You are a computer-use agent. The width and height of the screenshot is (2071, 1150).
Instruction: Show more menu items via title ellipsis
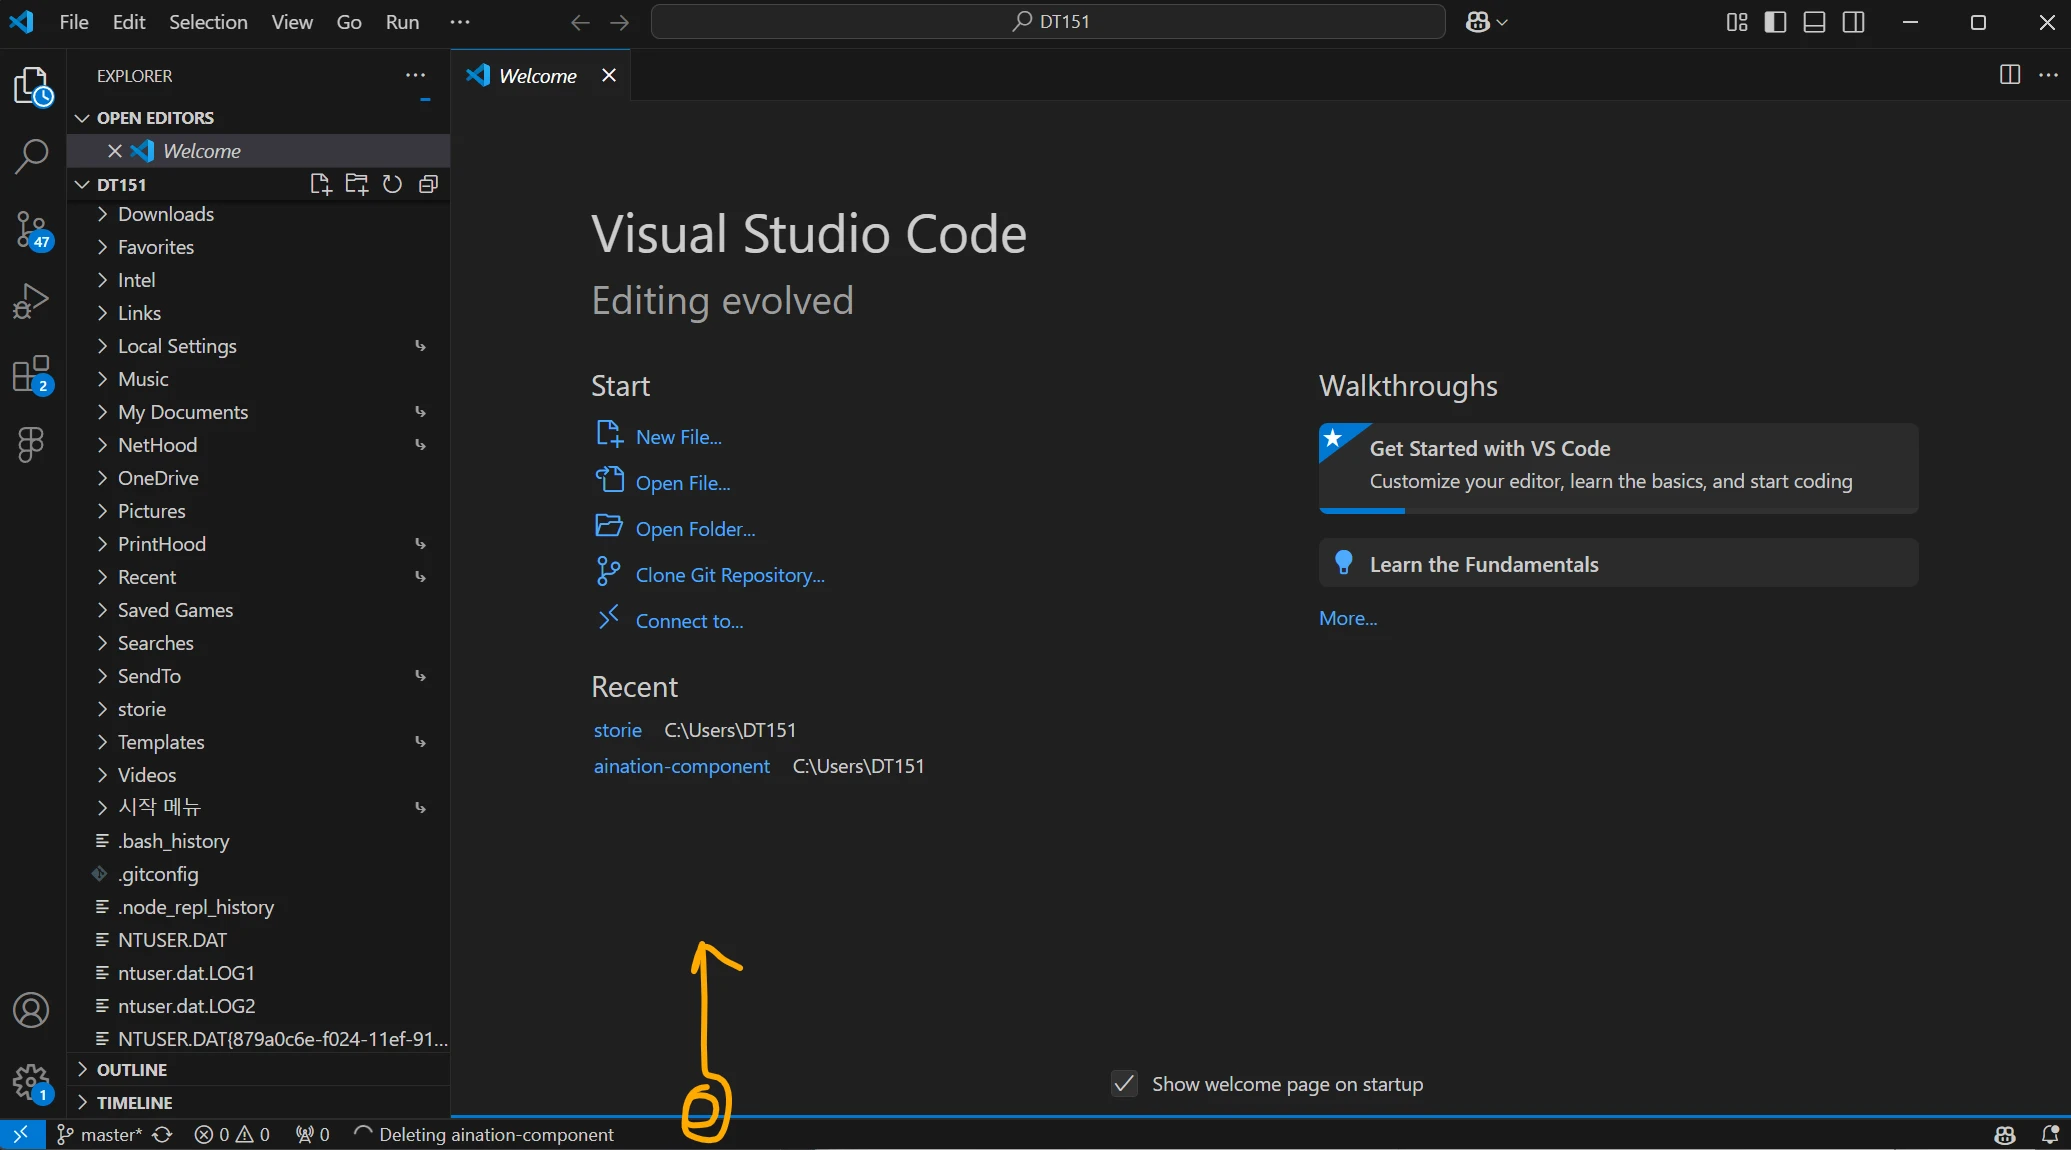460,22
